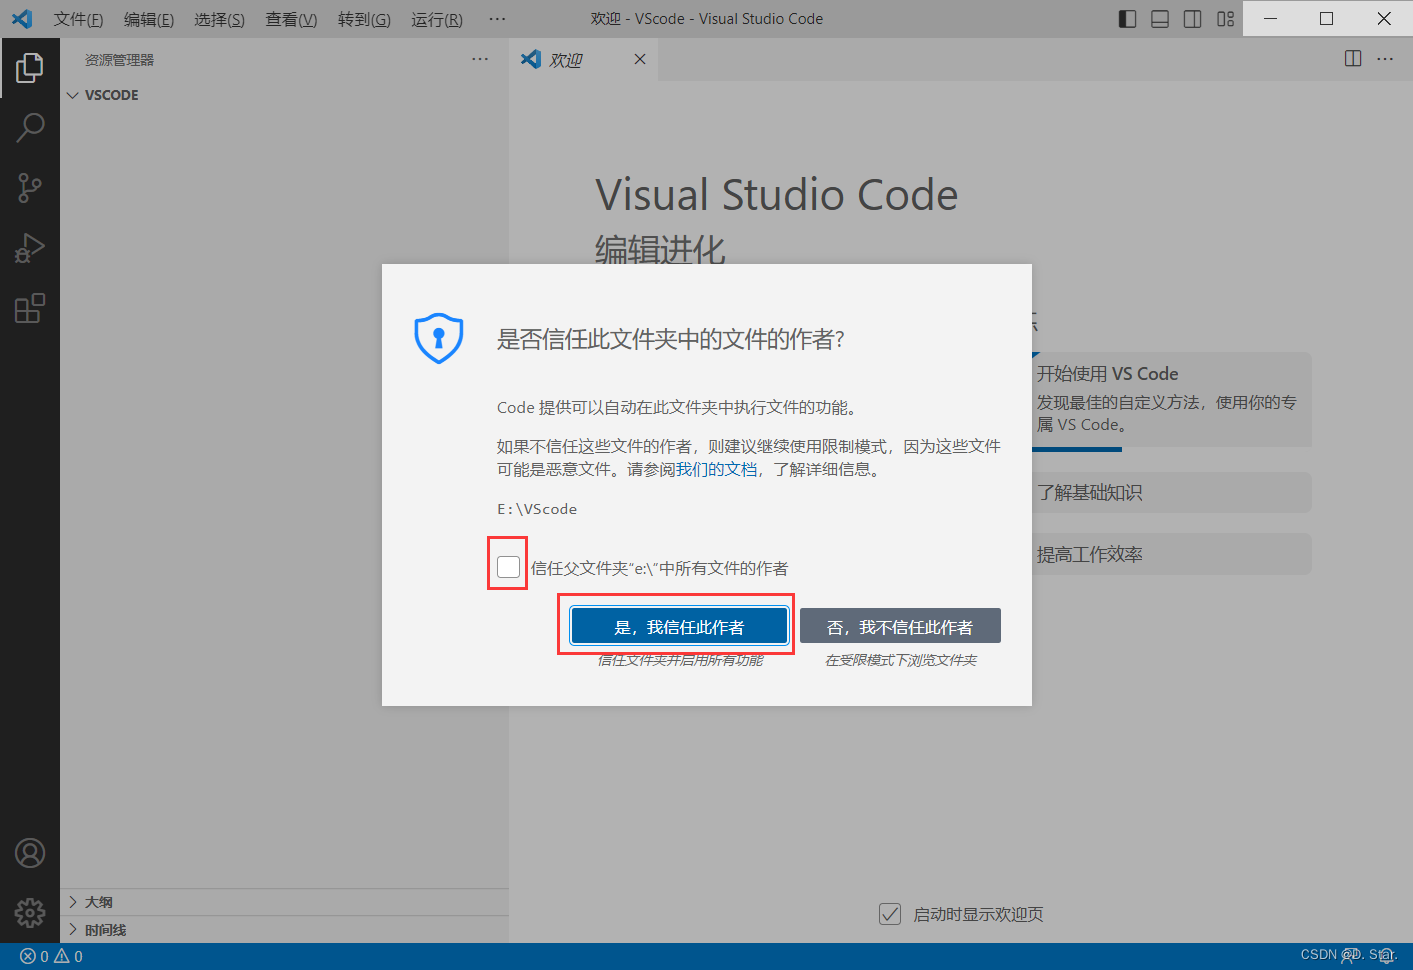Viewport: 1413px width, 970px height.
Task: Open the 选择(S) menu
Action: coord(219,19)
